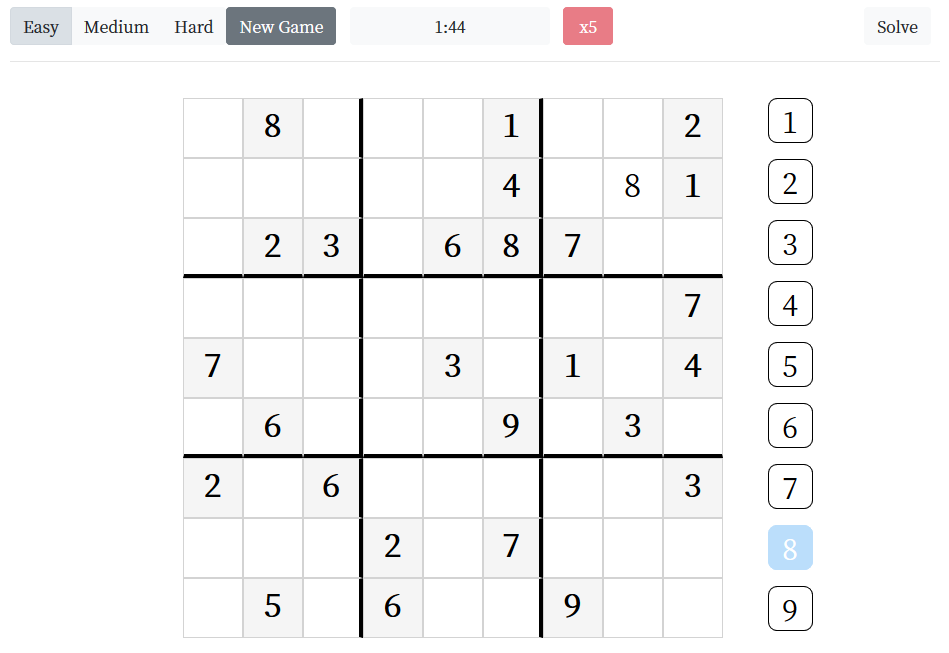This screenshot has width=949, height=653.
Task: Select number 1 in the digit picker
Action: point(790,121)
